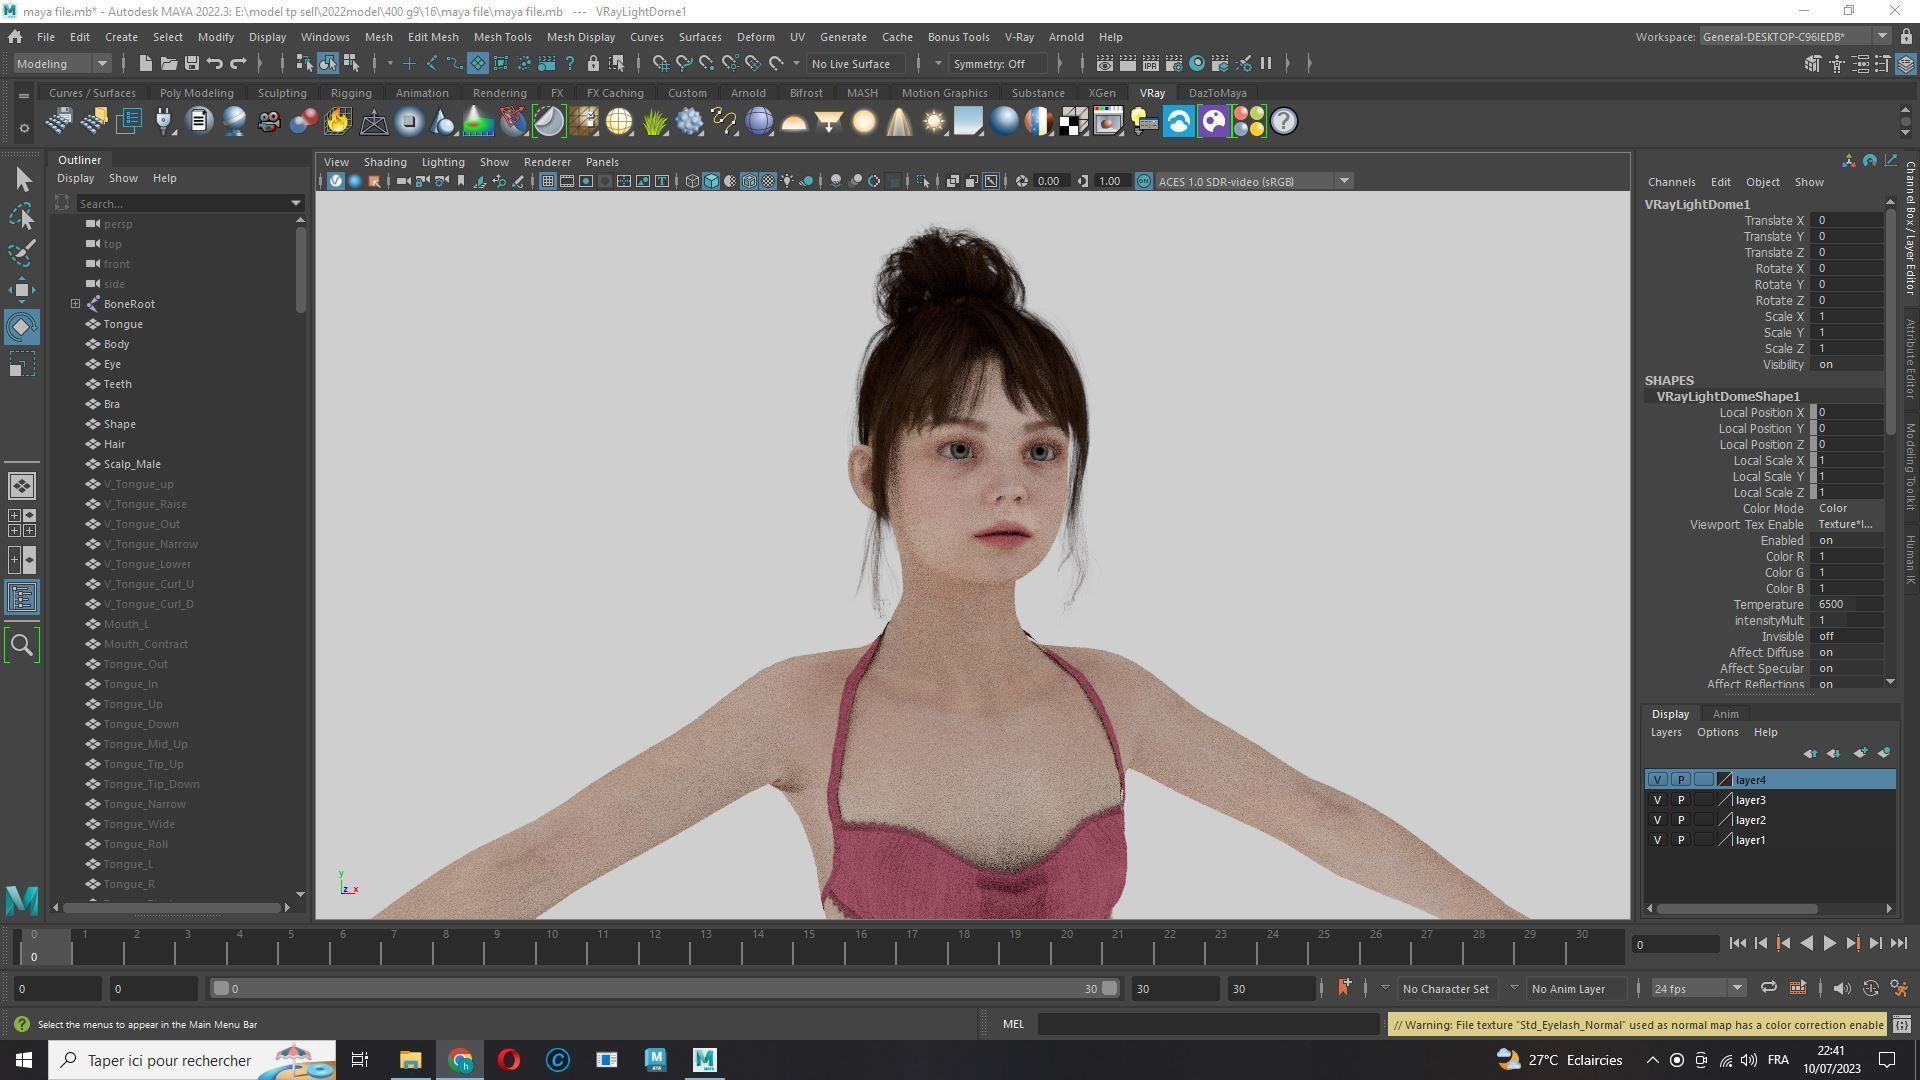This screenshot has width=1920, height=1080.
Task: Open the Mesh Tools menu
Action: pyautogui.click(x=502, y=37)
